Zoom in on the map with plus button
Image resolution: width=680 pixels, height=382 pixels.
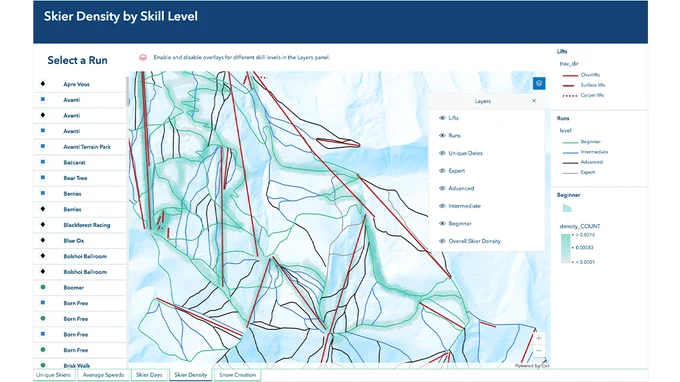click(539, 338)
